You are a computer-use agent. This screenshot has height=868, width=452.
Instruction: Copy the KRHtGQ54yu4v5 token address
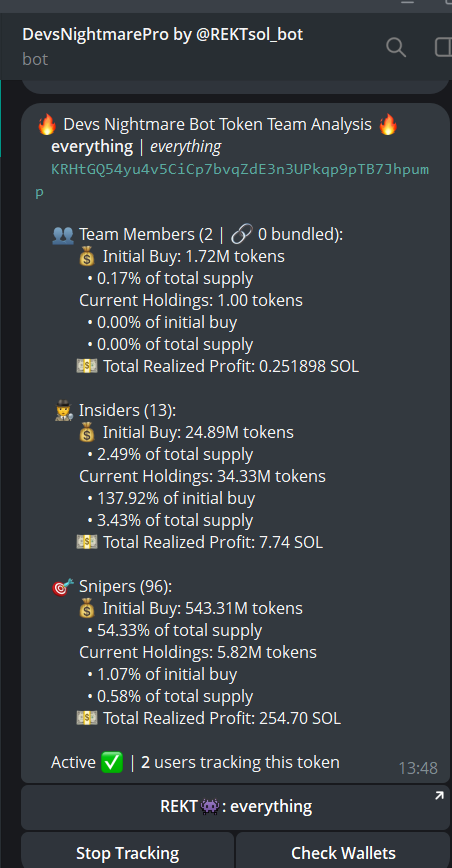click(232, 180)
